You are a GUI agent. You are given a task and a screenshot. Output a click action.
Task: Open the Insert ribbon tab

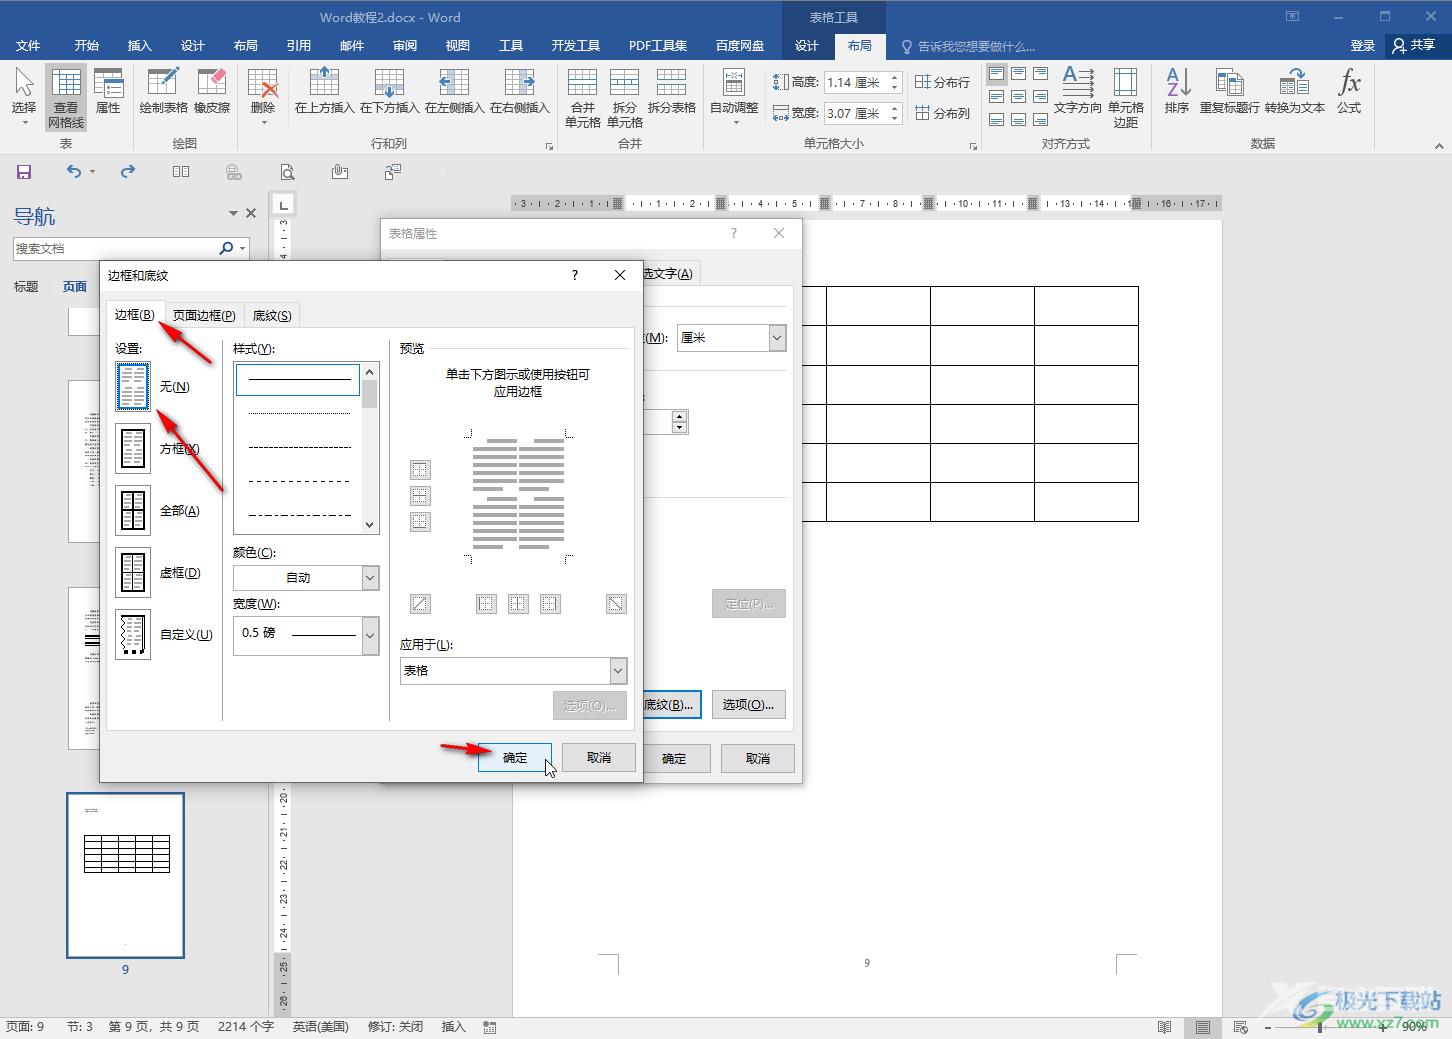(x=140, y=46)
